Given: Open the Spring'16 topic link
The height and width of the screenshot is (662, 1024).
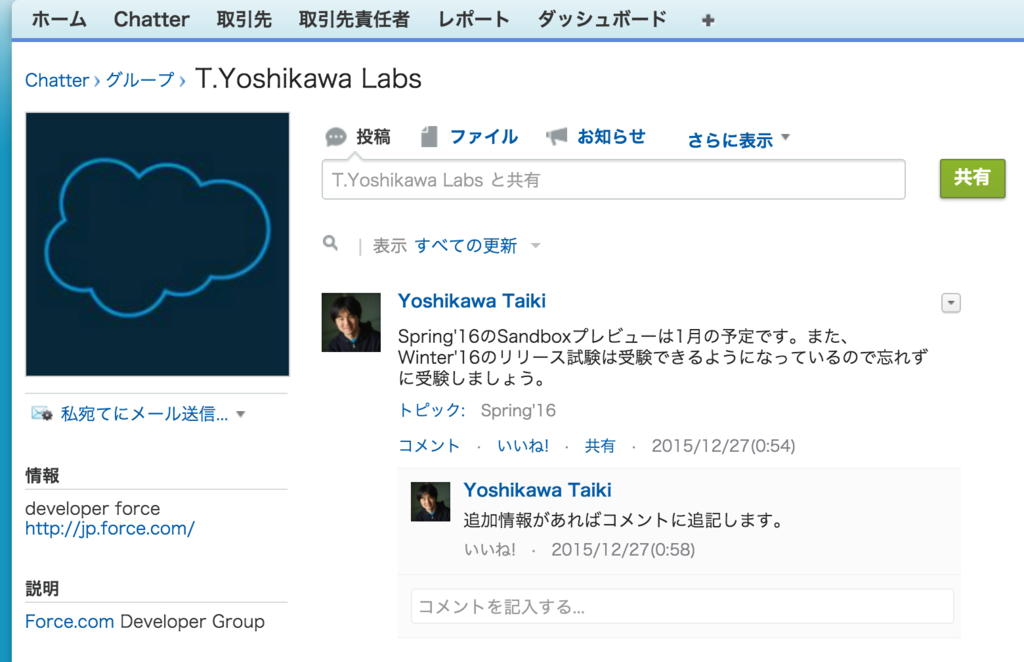Looking at the screenshot, I should pos(517,410).
